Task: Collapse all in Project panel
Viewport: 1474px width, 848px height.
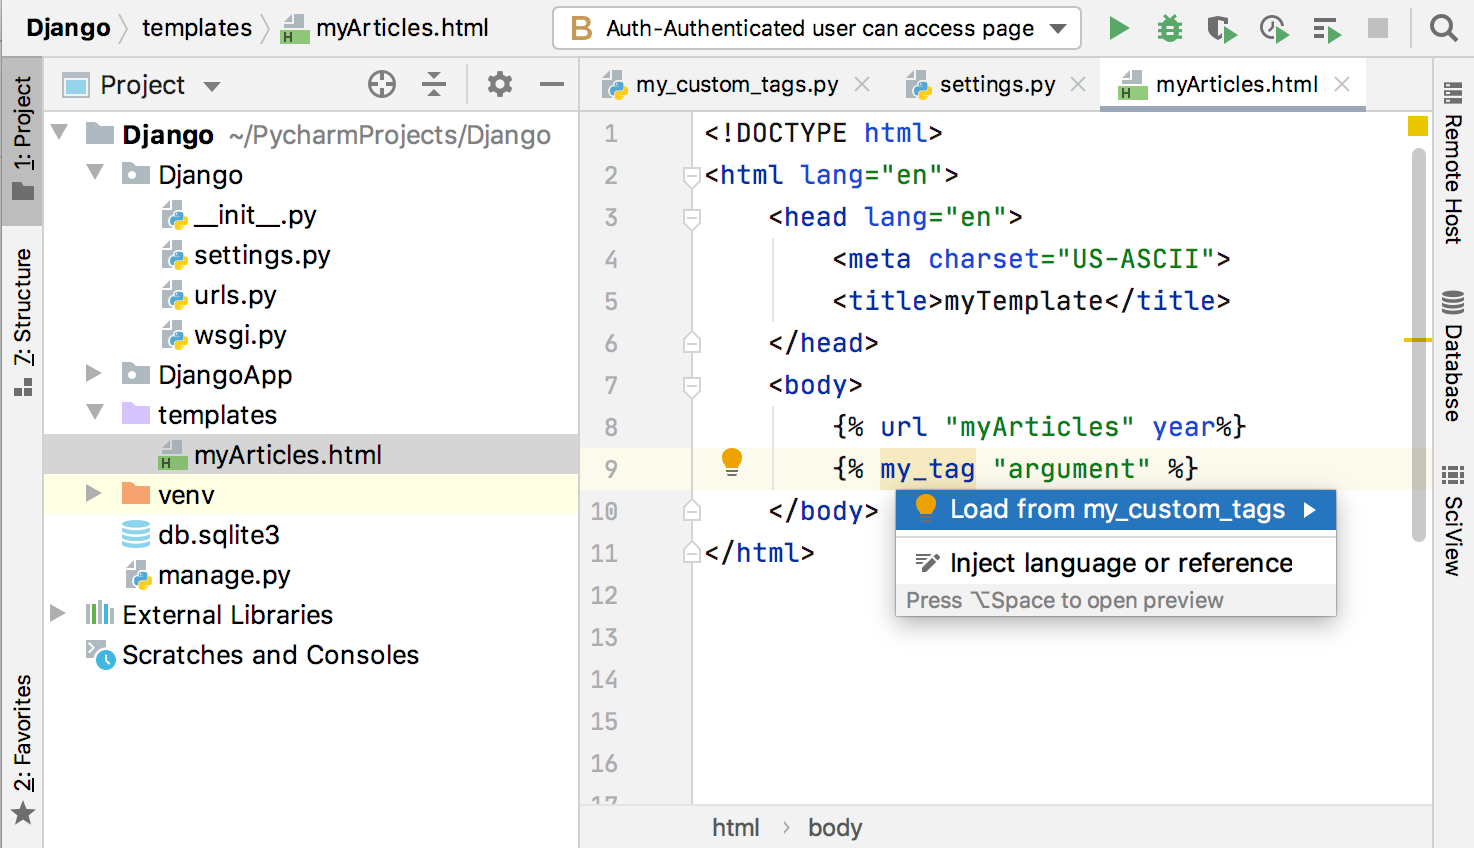Action: point(433,85)
